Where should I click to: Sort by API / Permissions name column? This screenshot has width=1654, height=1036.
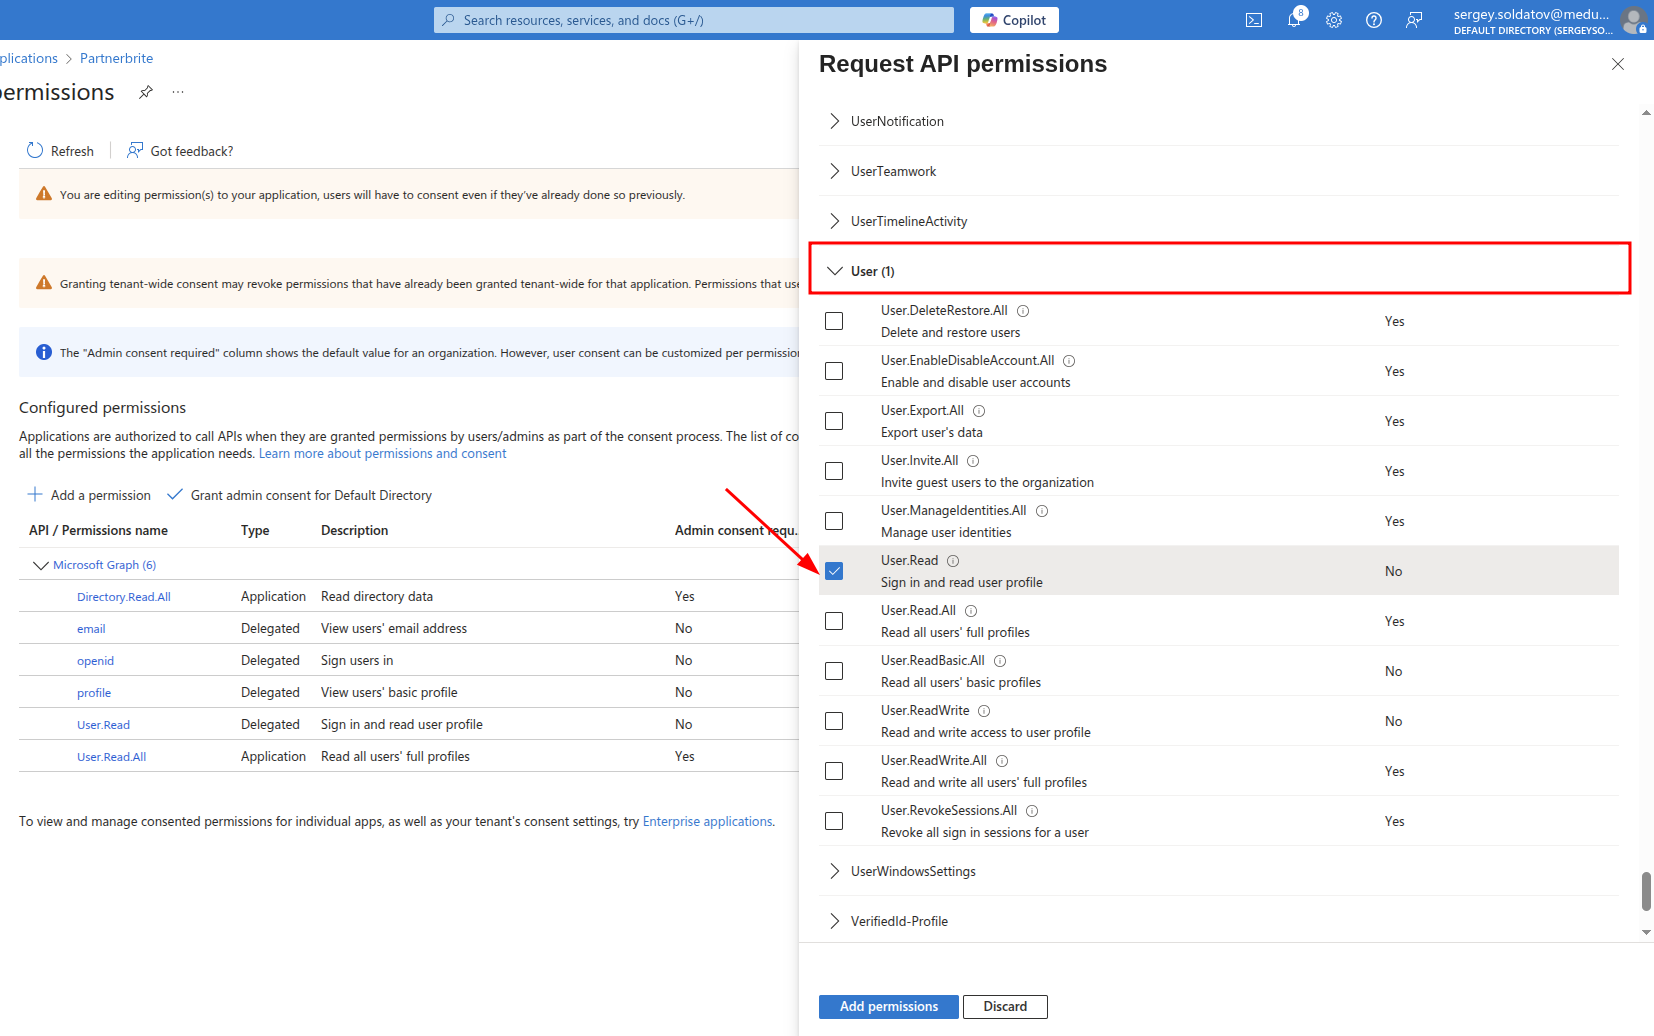click(98, 531)
